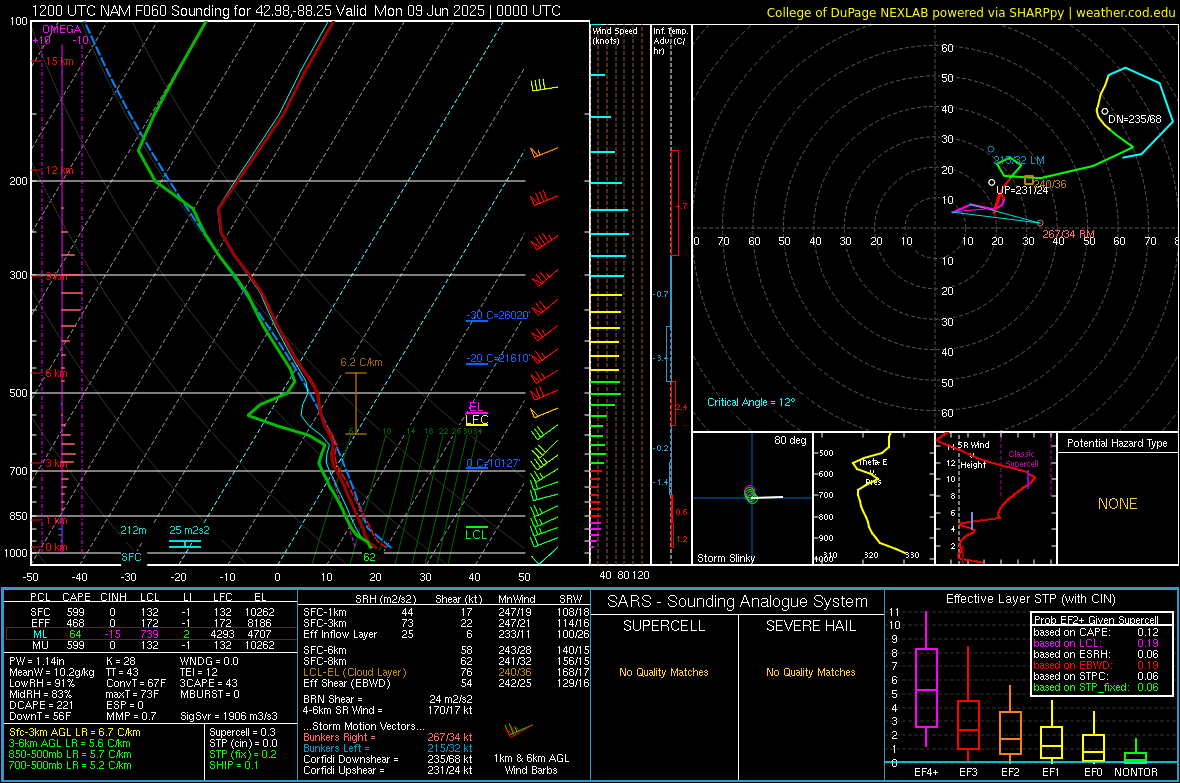The height and width of the screenshot is (783, 1180).
Task: Click the small wind barbs graphic above 1km & 6km AGL
Action: [519, 730]
